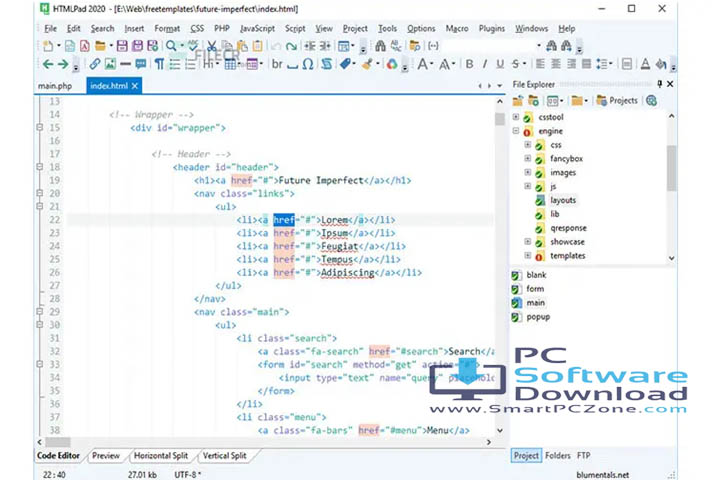
Task: Insert a hyperlink with the link icon
Action: coord(95,64)
